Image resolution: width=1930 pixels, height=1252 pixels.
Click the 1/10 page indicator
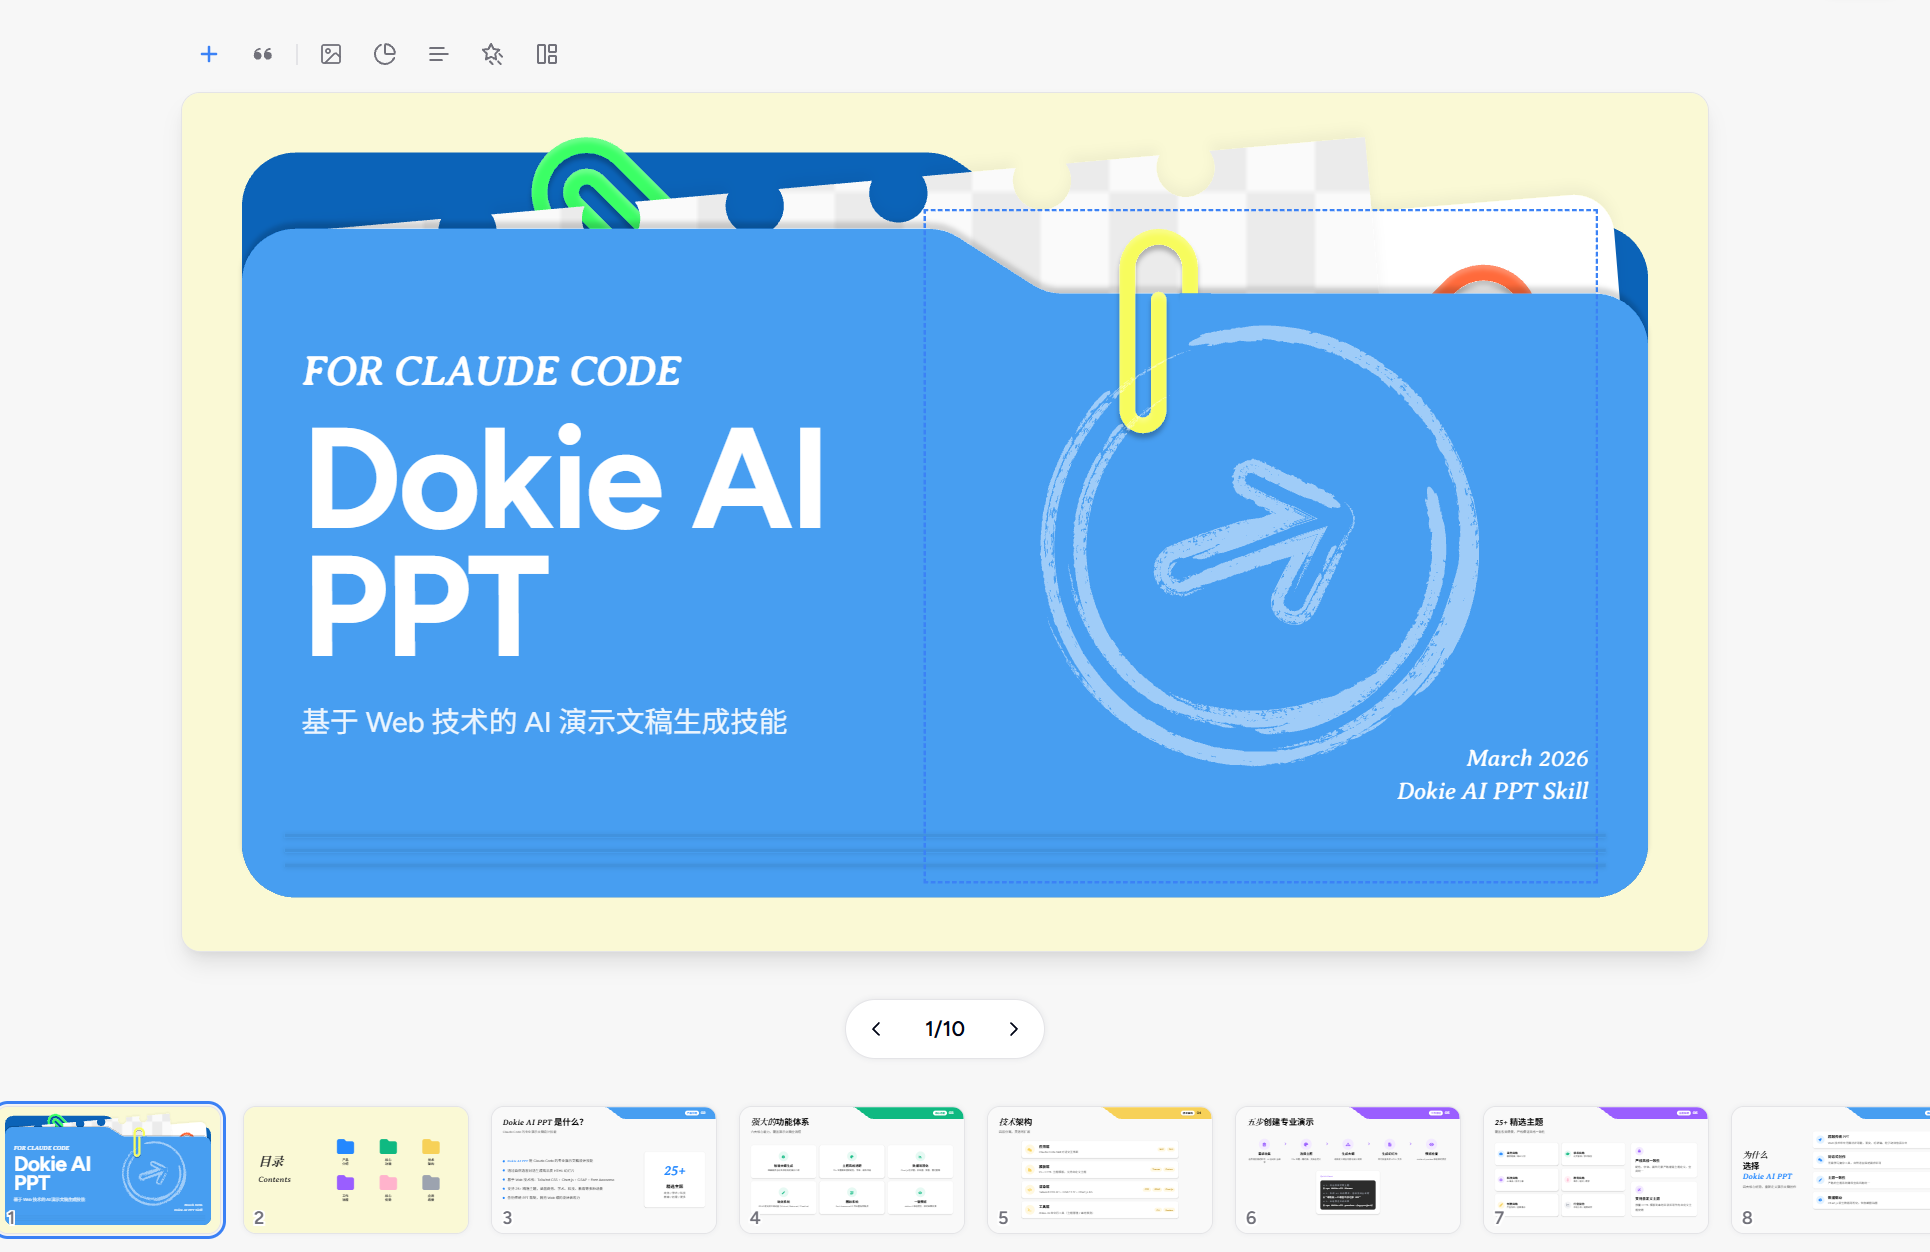944,1029
